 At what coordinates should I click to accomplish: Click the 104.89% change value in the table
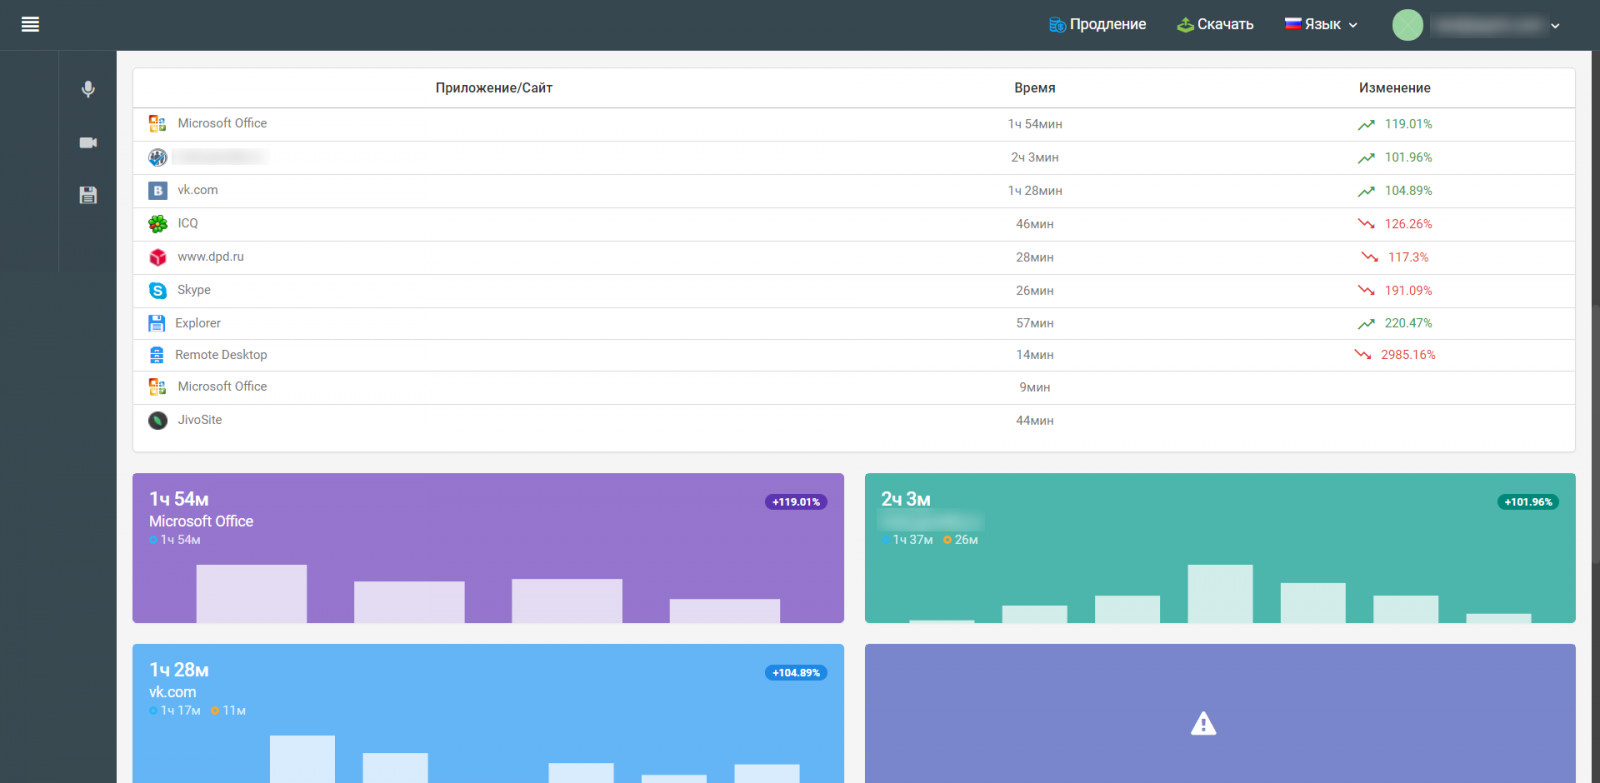pos(1408,191)
